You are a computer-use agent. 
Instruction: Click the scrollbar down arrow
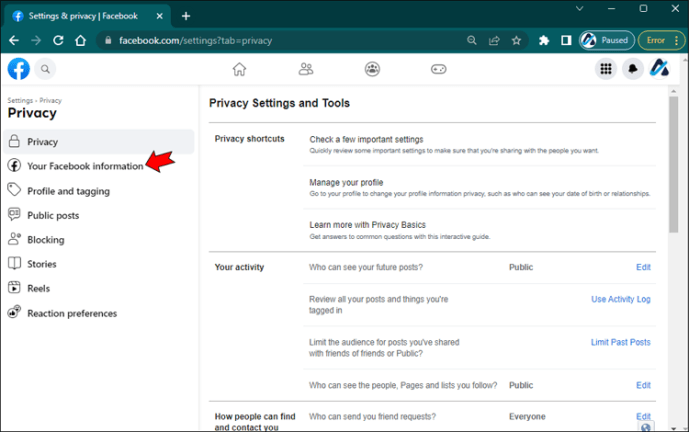coord(673,428)
